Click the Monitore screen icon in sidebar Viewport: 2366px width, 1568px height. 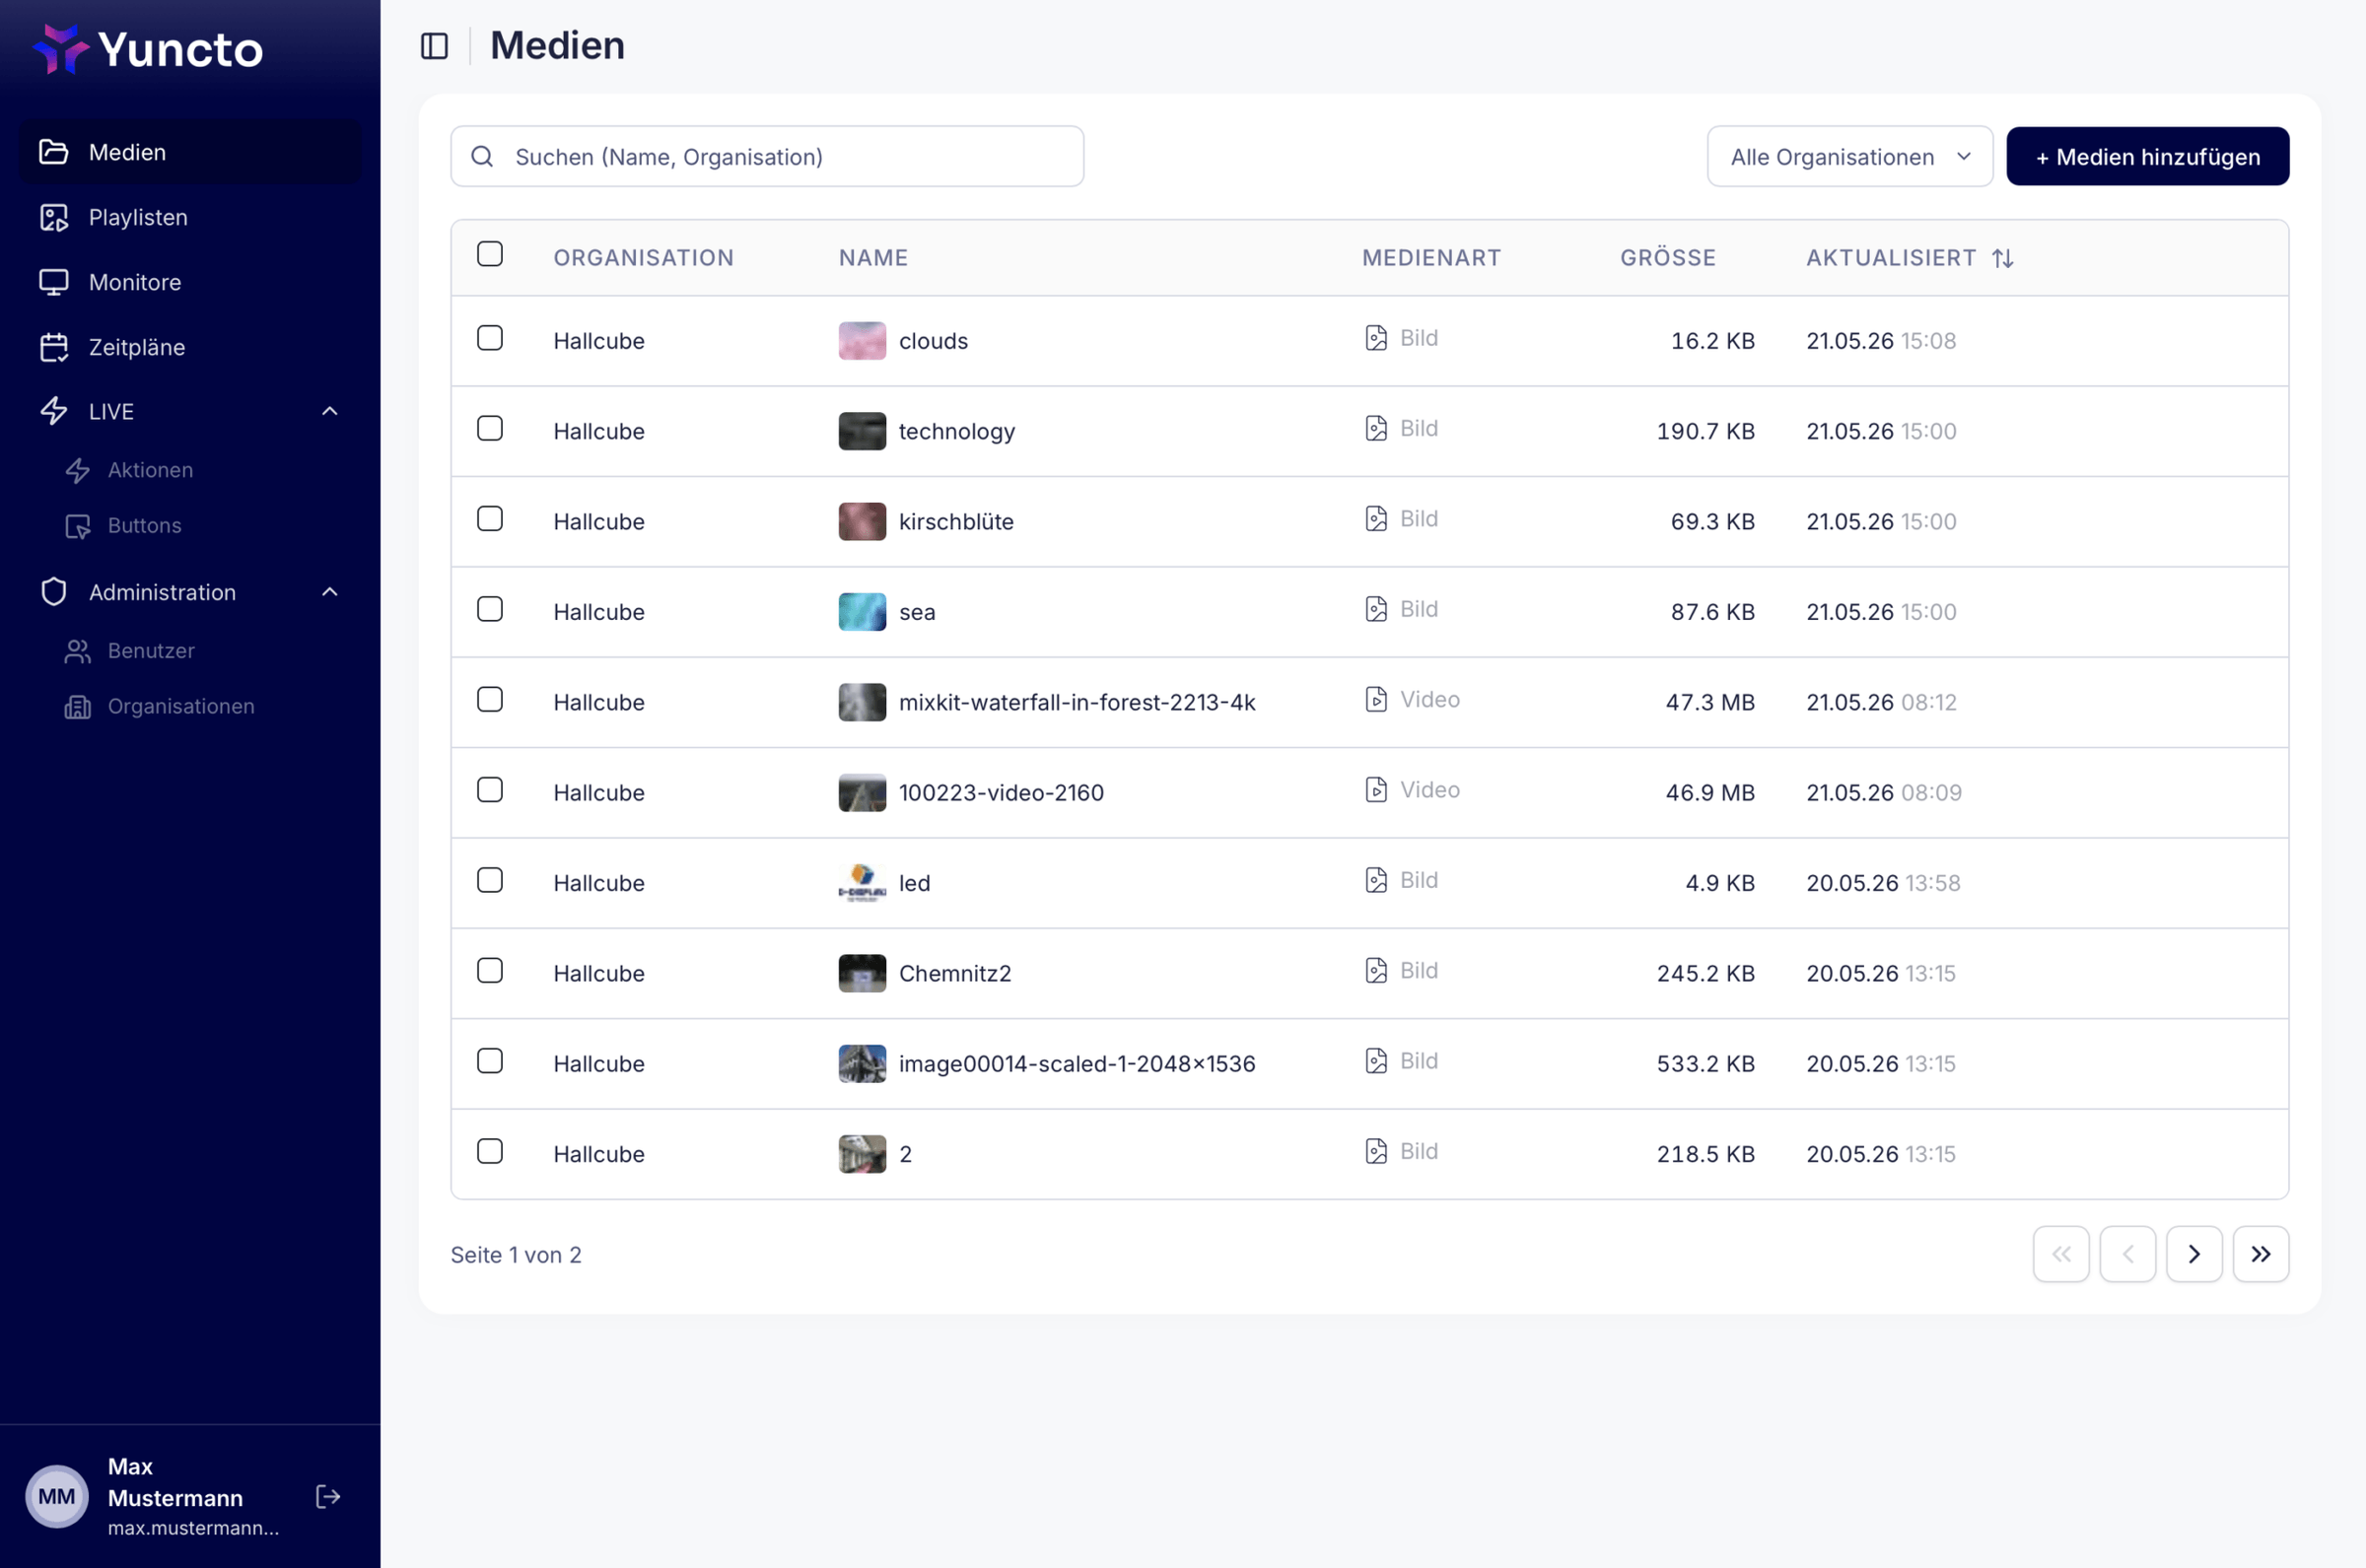pos(54,282)
